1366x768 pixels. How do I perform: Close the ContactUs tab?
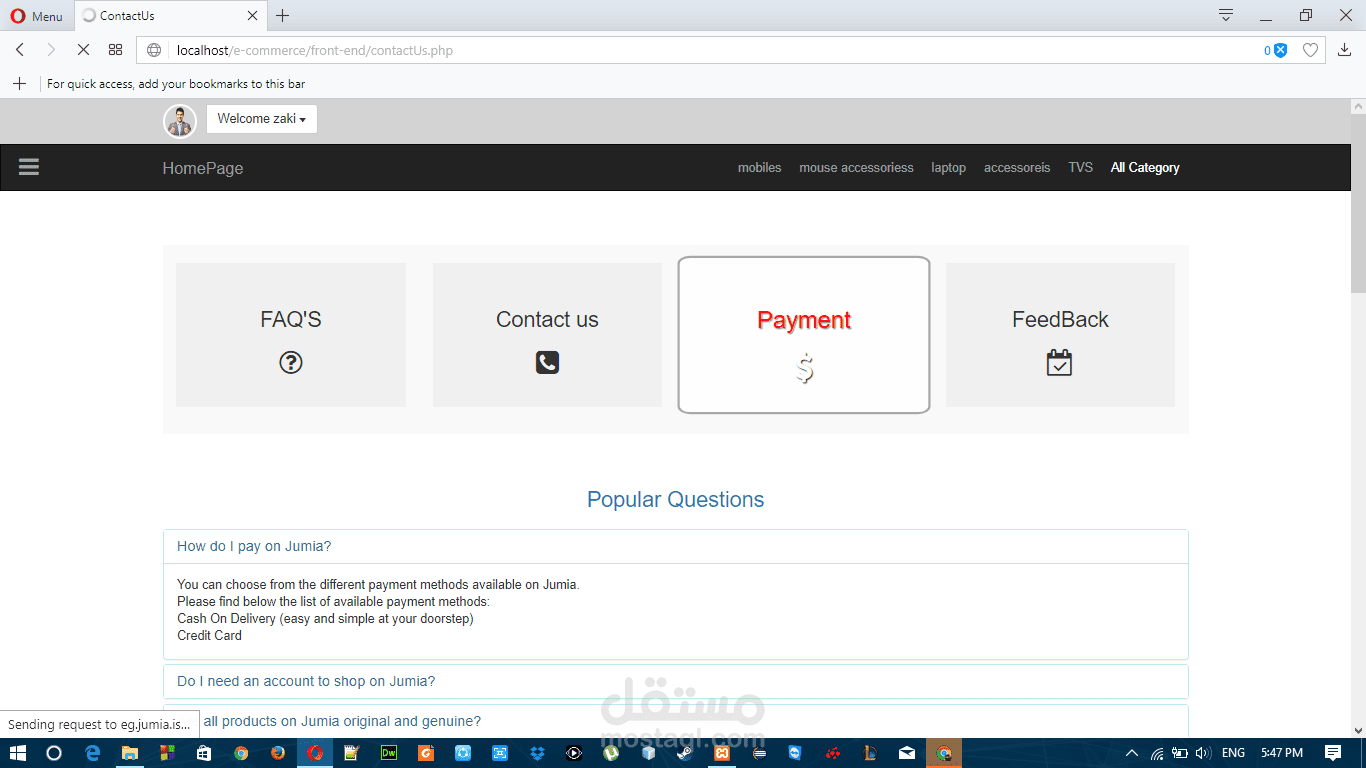(252, 16)
